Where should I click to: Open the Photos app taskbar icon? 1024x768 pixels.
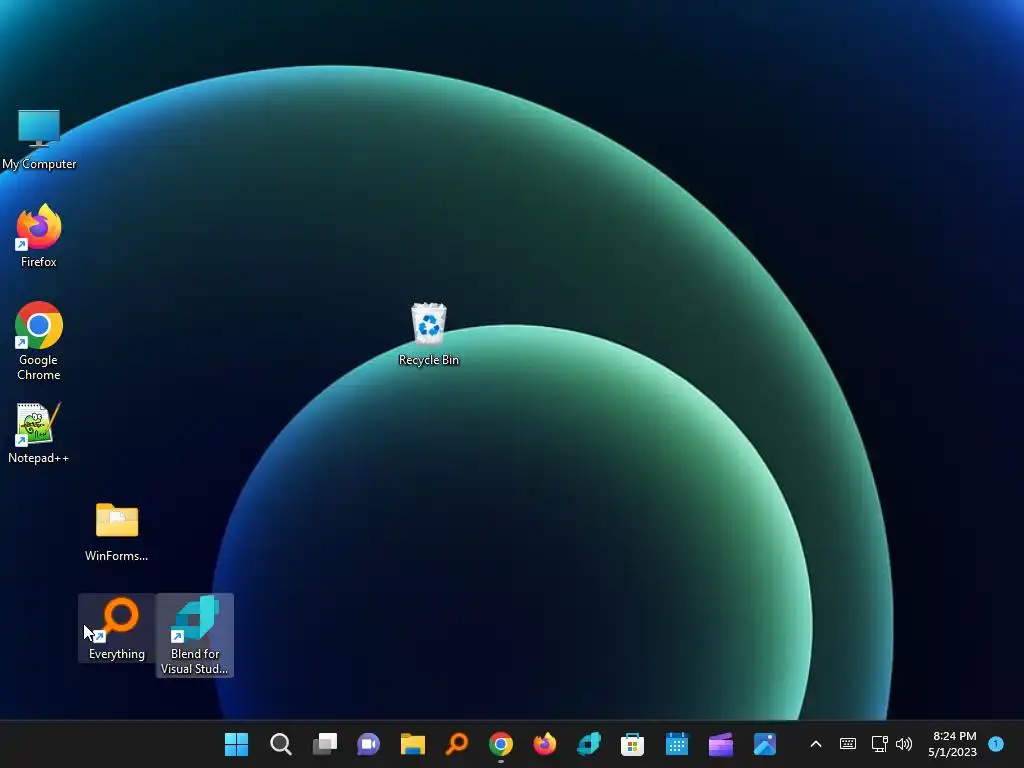click(765, 744)
